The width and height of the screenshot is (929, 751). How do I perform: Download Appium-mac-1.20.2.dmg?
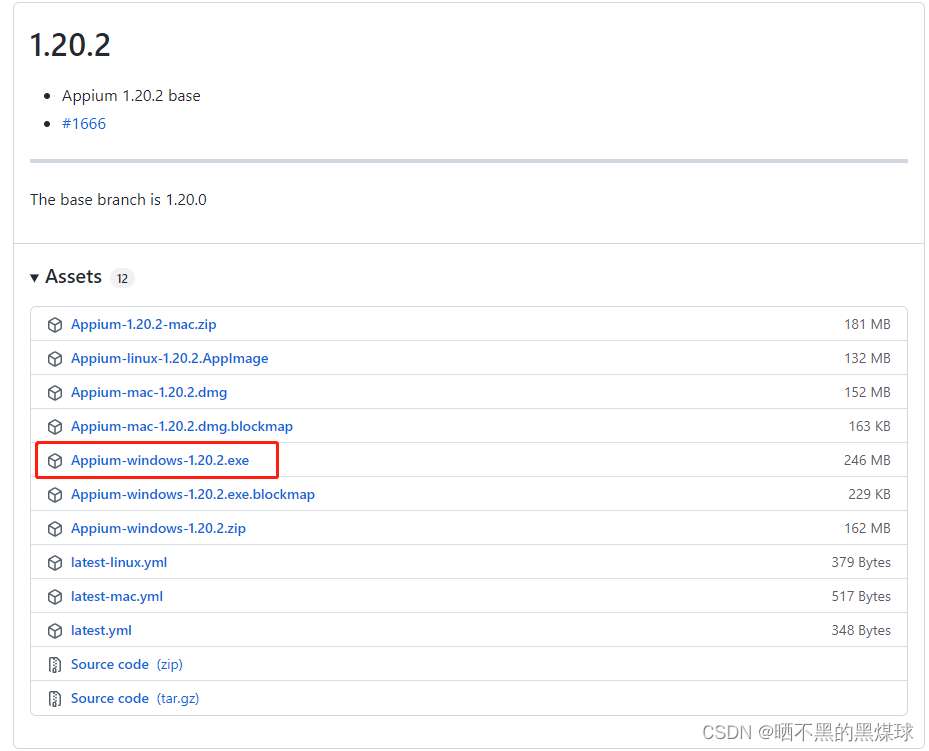click(149, 393)
